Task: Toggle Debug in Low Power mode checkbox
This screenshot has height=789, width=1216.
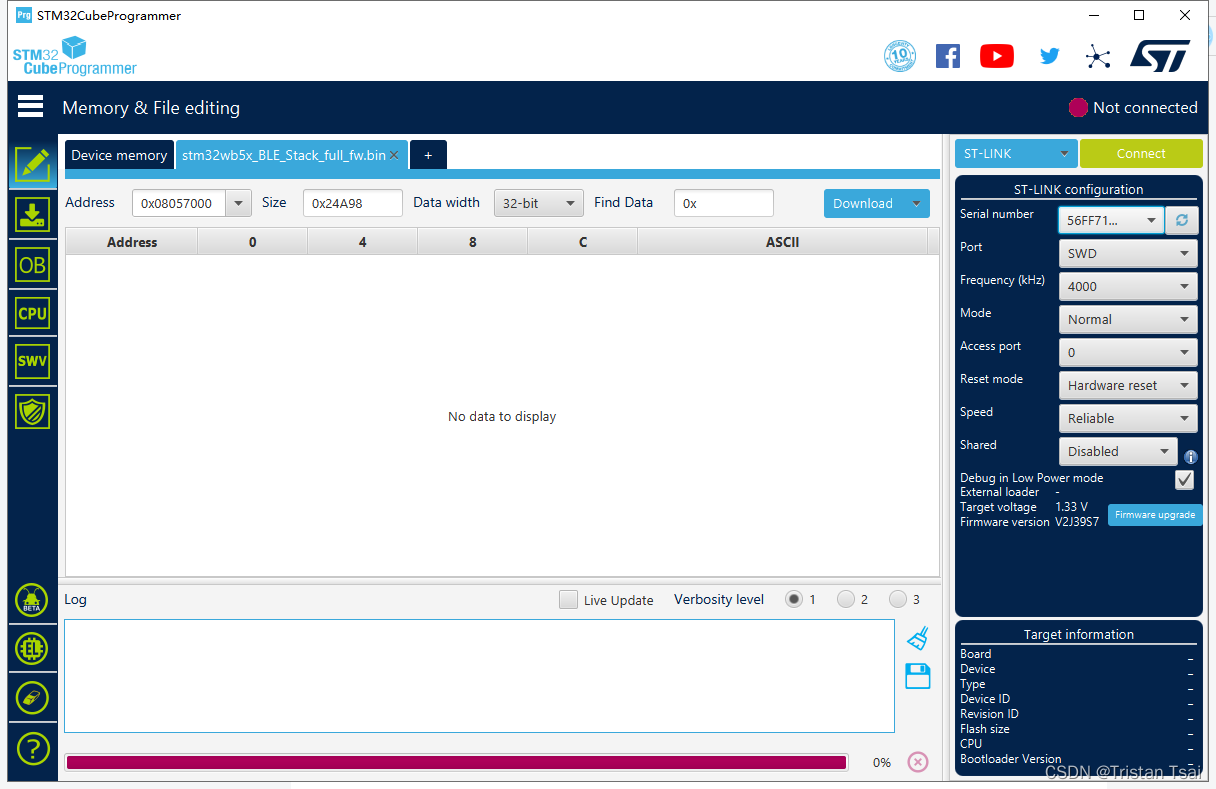Action: click(x=1184, y=480)
